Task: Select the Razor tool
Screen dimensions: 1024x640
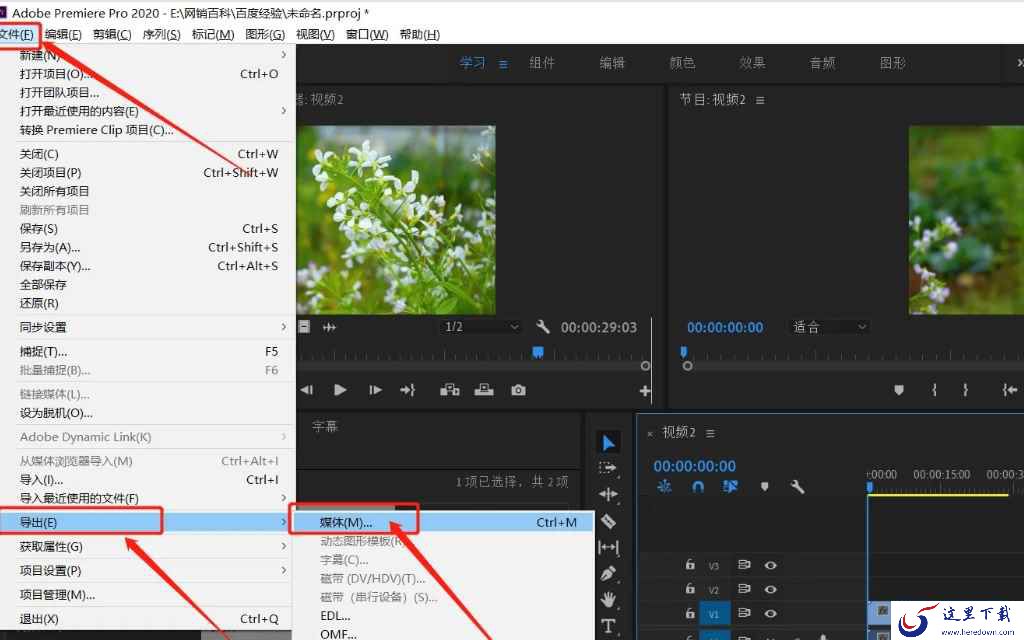Action: (x=608, y=521)
